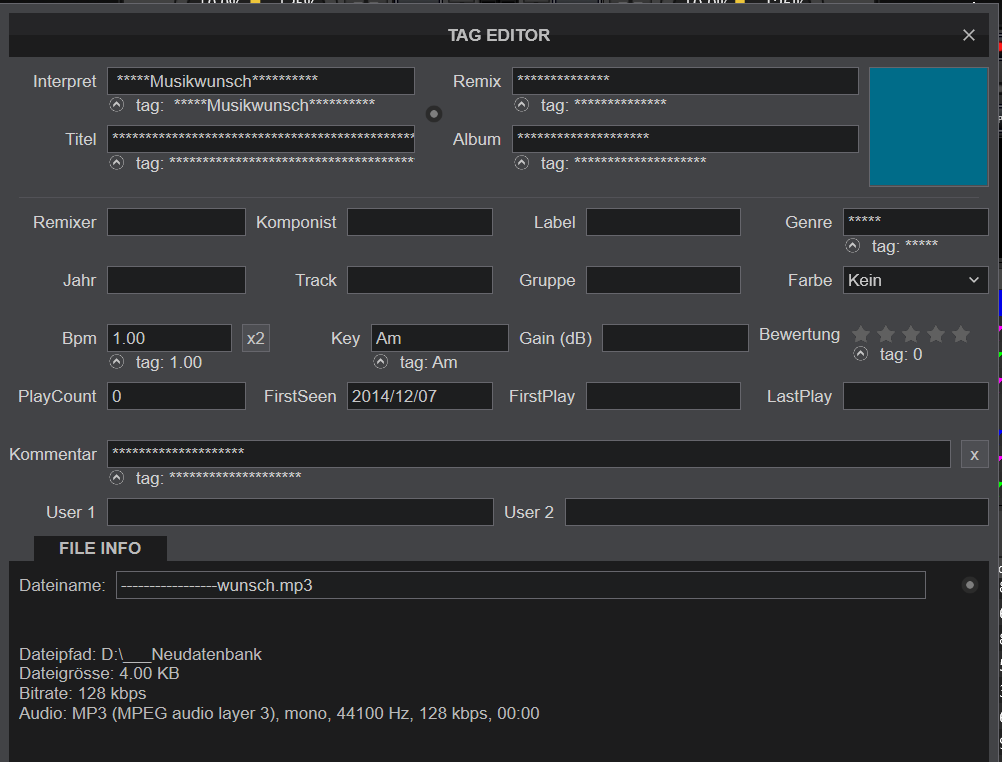Click the Dateiname filename field
The width and height of the screenshot is (1002, 762).
click(521, 585)
